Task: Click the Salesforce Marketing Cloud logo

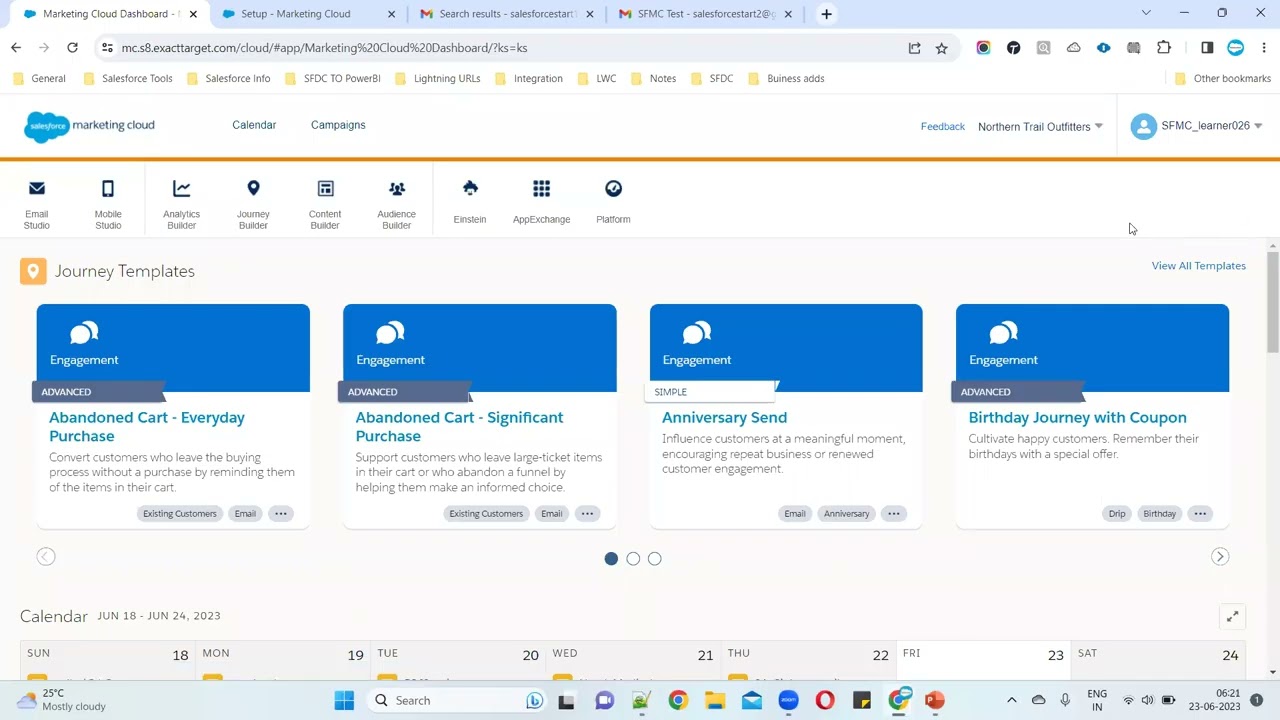Action: [90, 126]
